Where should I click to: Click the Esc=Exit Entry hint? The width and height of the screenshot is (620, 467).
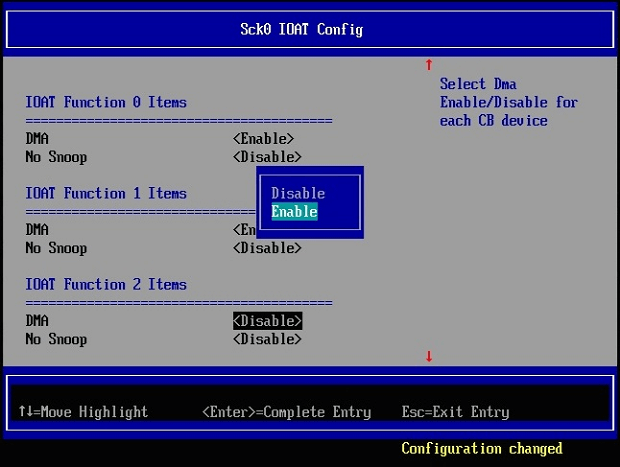(456, 412)
